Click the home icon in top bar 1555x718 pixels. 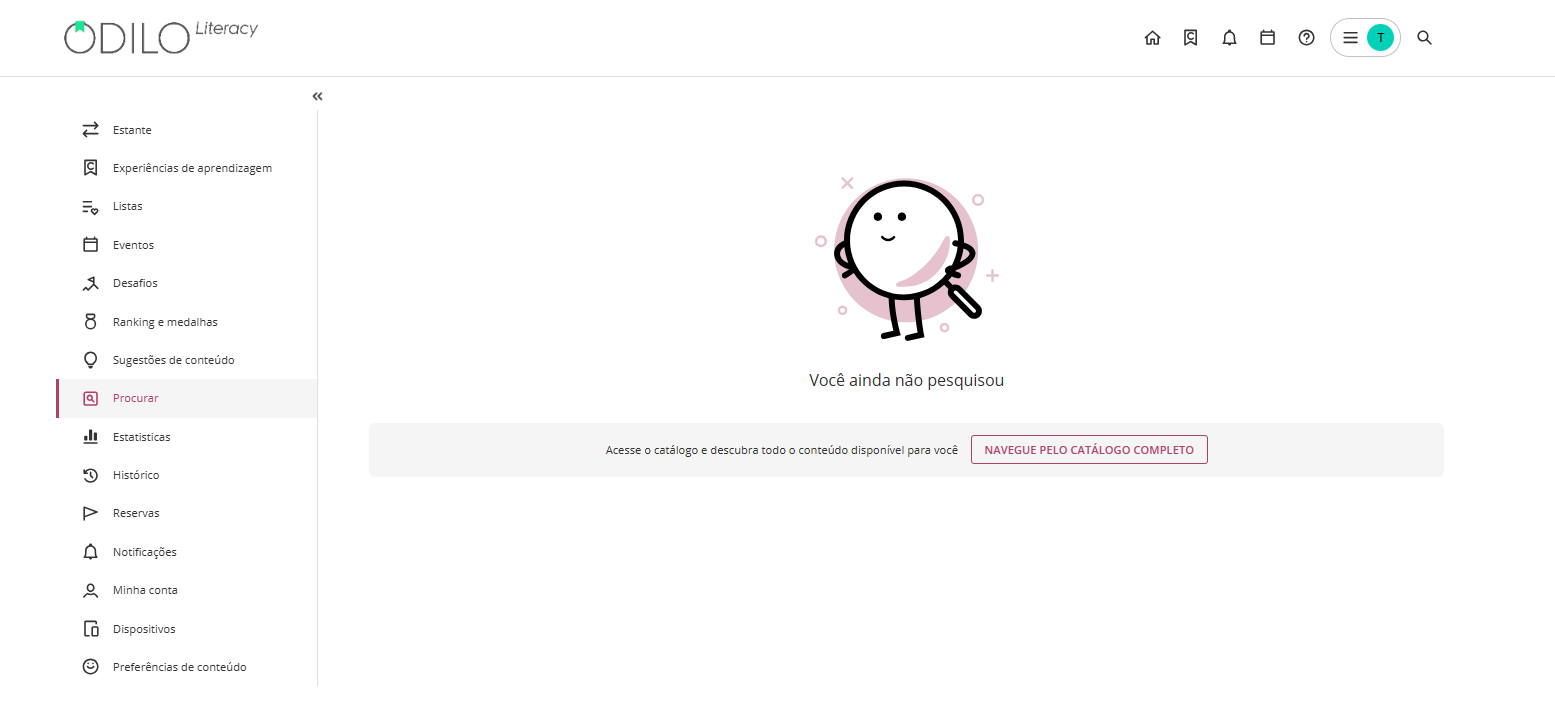point(1152,38)
